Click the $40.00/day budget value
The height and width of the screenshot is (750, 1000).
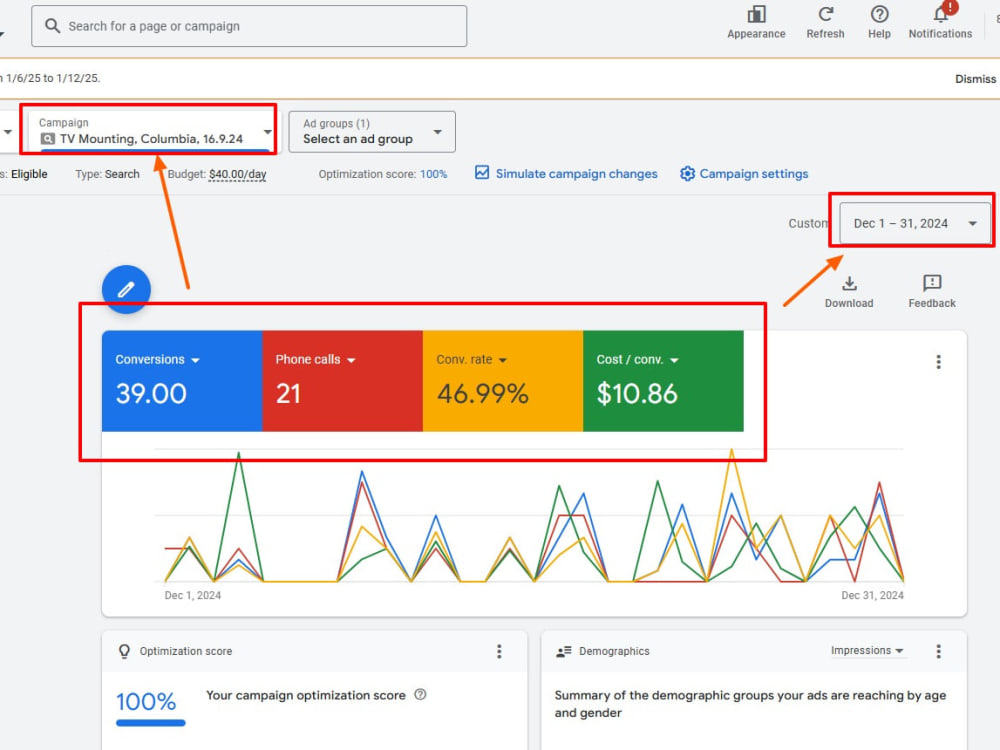pos(237,174)
